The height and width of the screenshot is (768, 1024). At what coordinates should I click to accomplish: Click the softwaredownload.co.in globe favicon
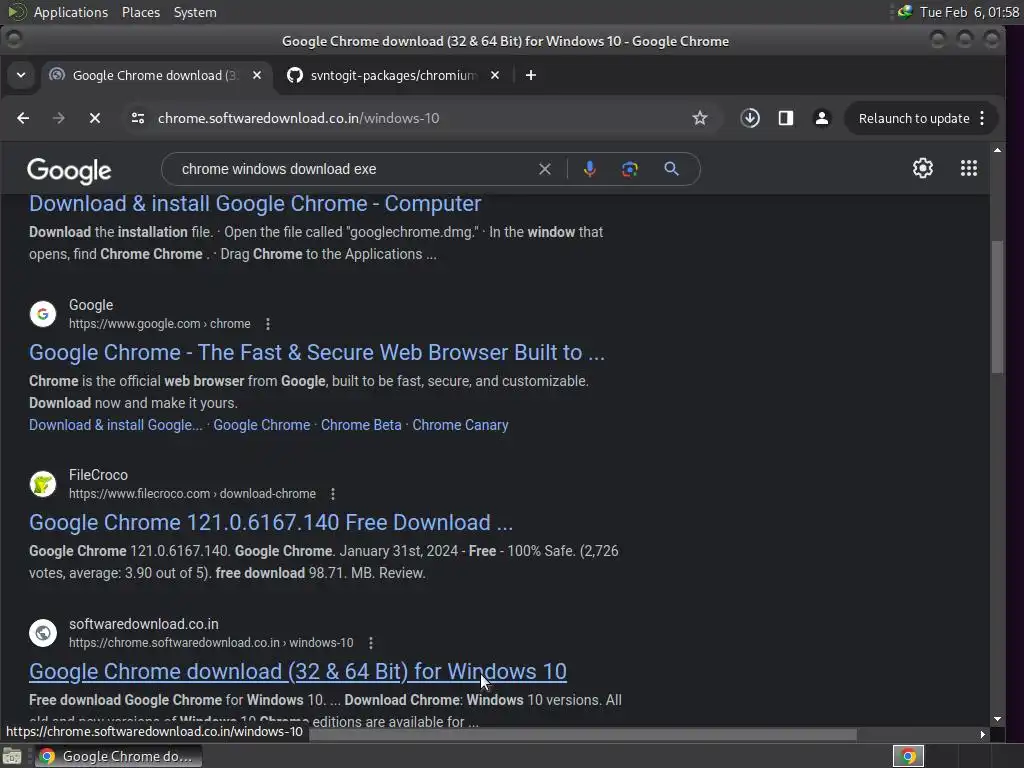point(43,633)
